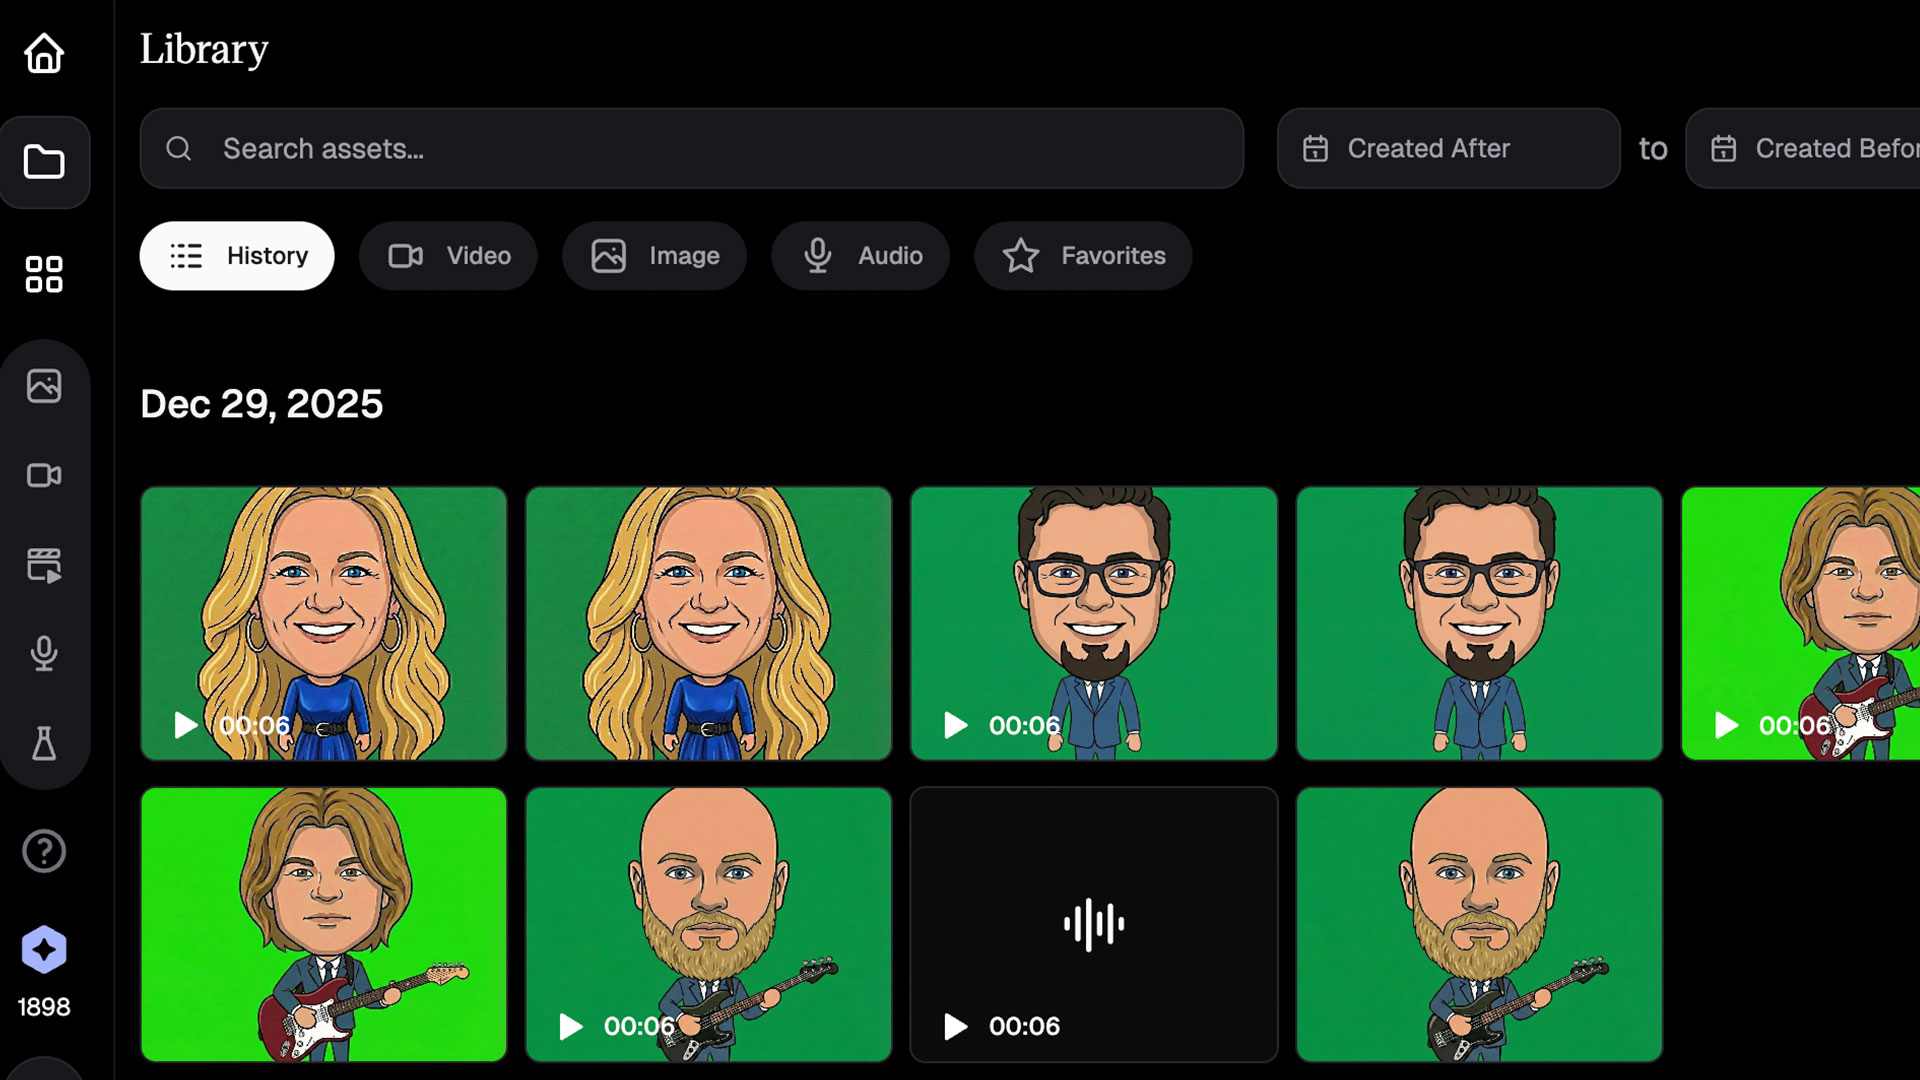Screen dimensions: 1920x1080
Task: Select the Dec 29, 2025 date heading
Action: click(x=261, y=404)
